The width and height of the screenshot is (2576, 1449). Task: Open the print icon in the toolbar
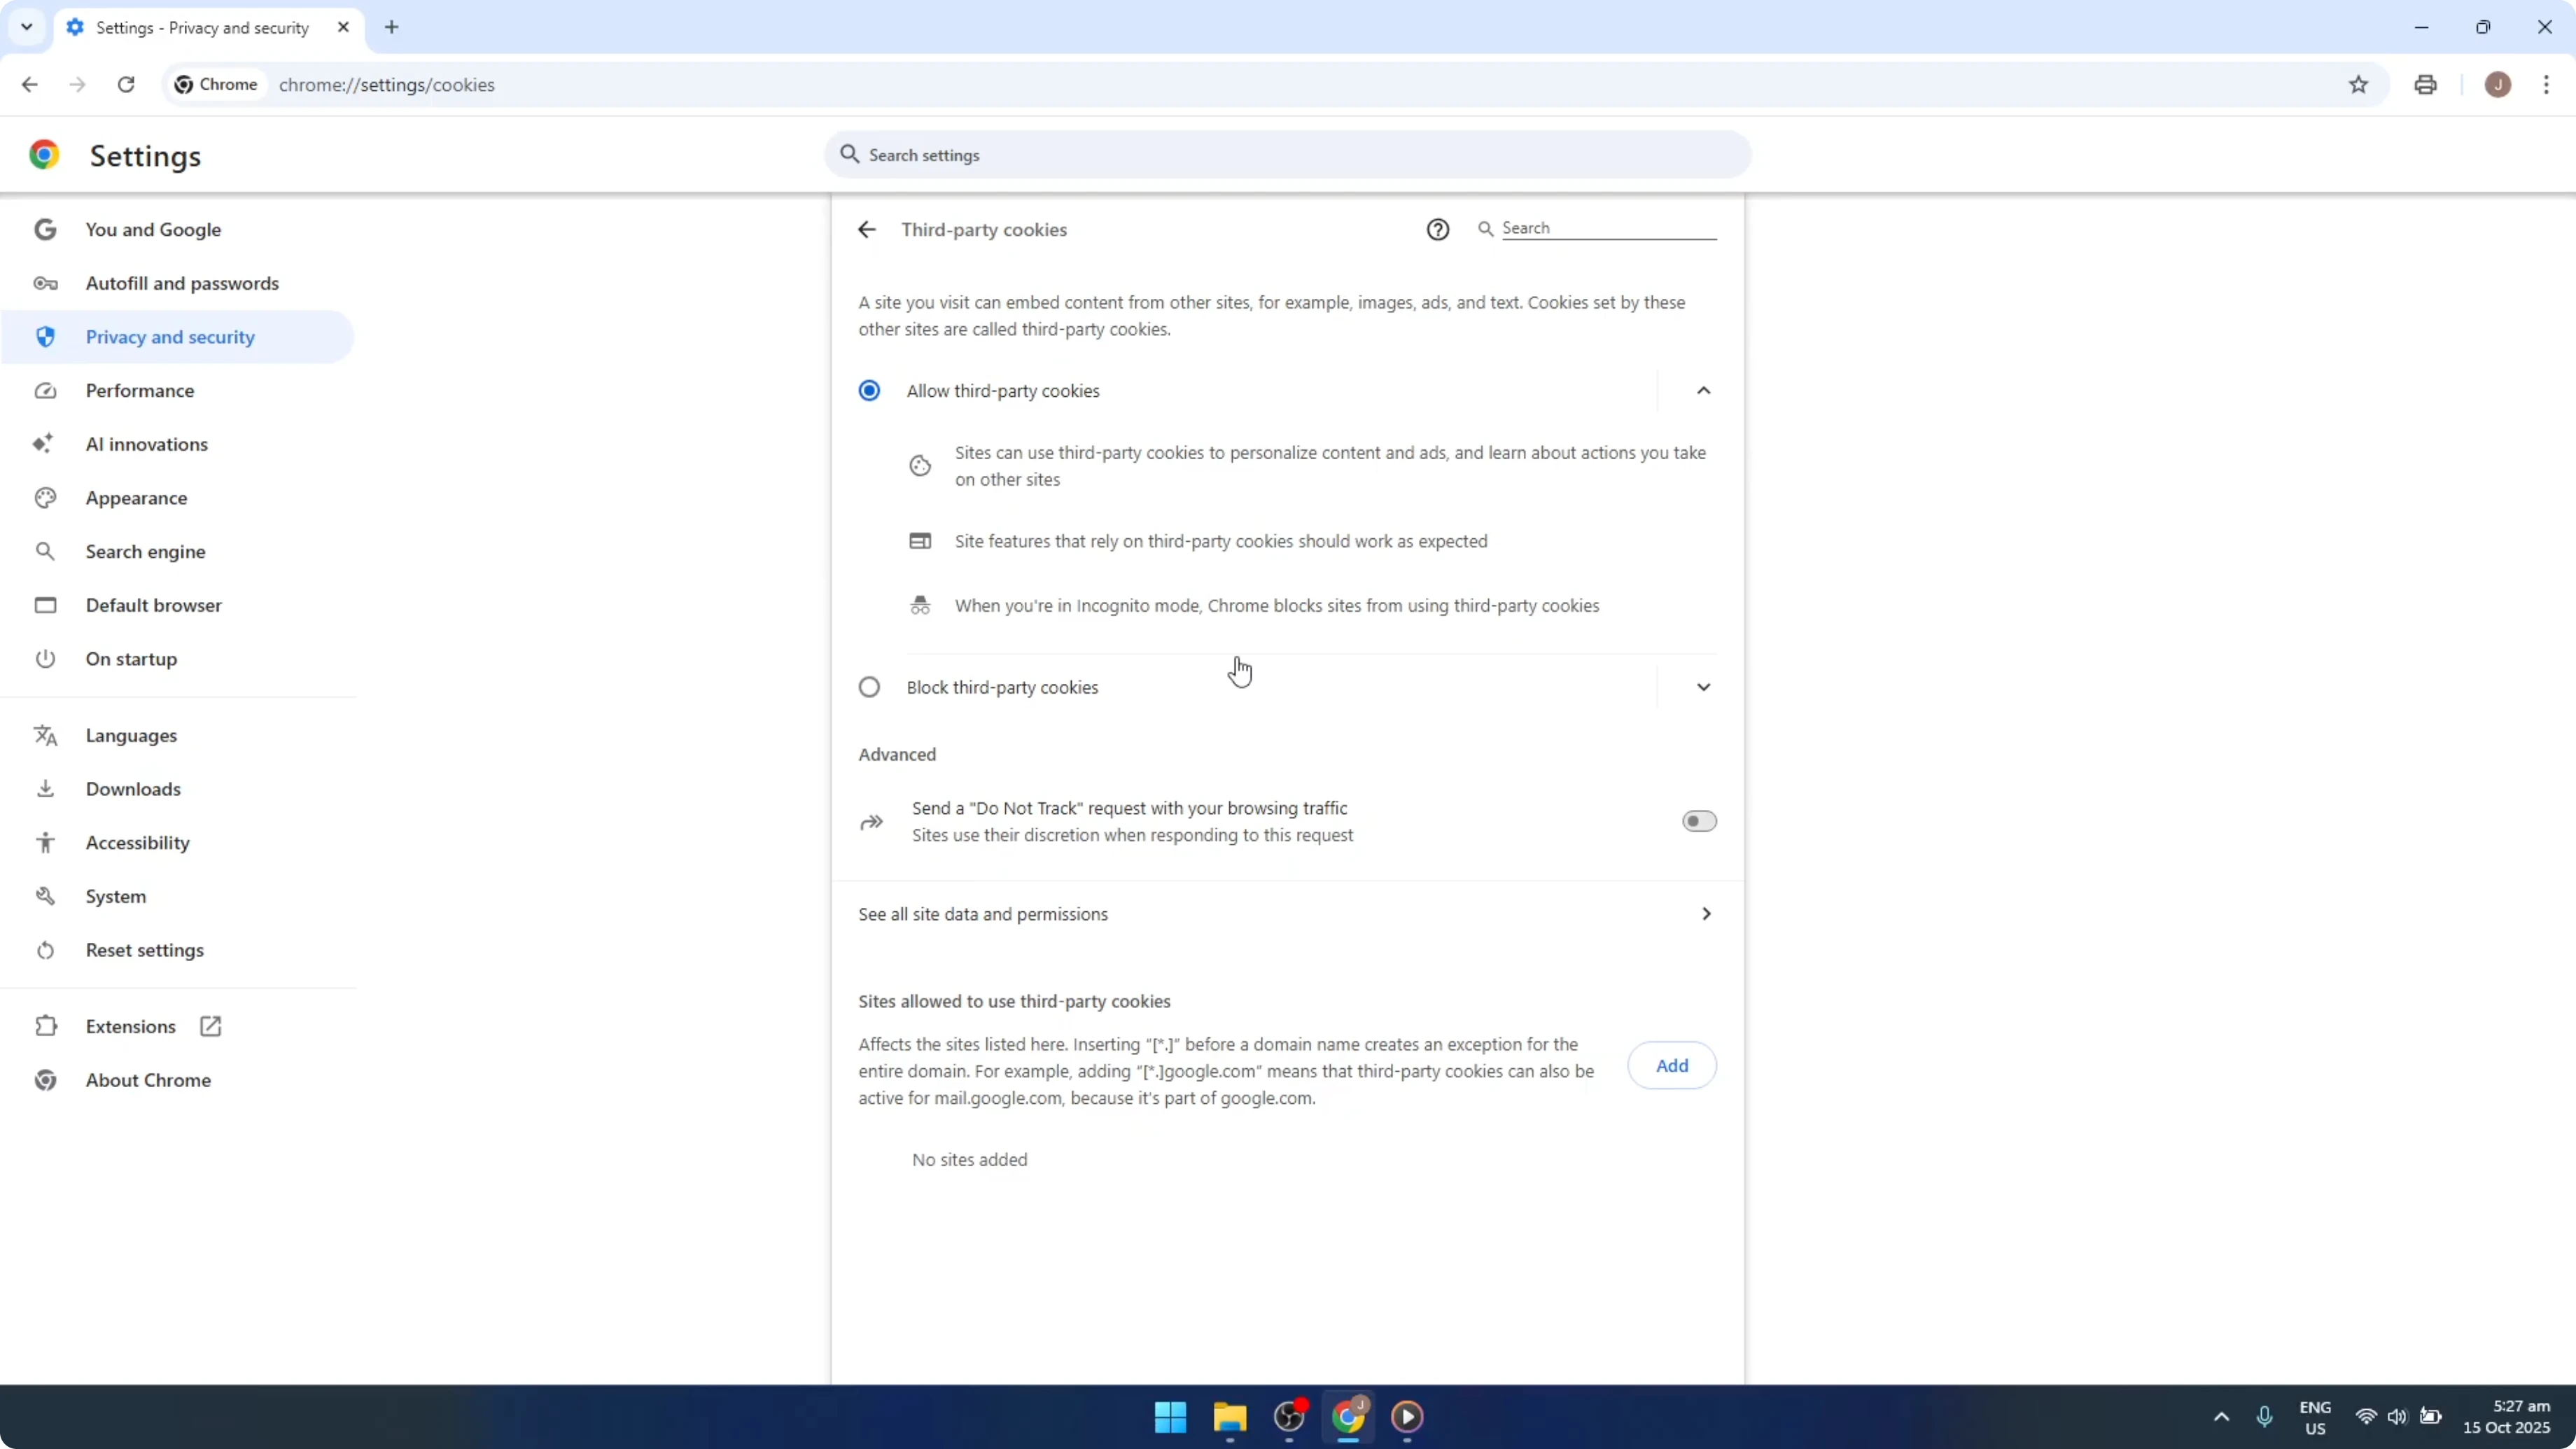[x=2425, y=84]
